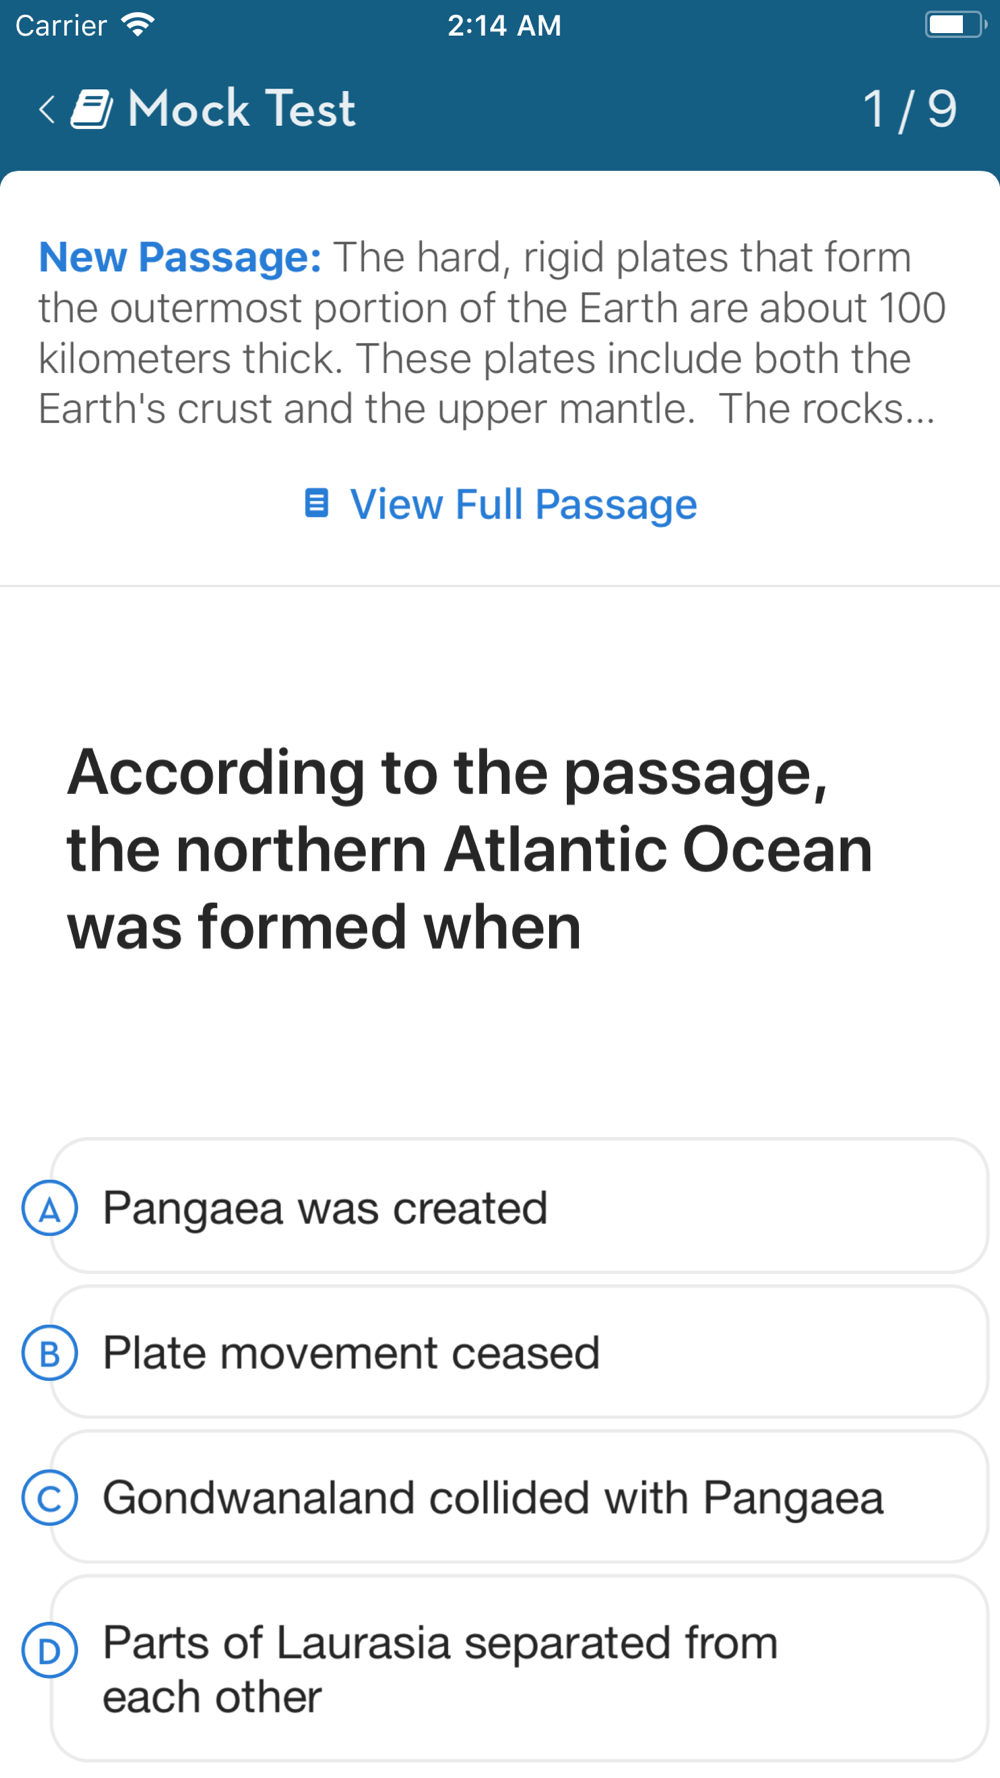Screen dimensions: 1000x1778
Task: Choose 'Parts of Laurasia separated' answer
Action: click(519, 1668)
